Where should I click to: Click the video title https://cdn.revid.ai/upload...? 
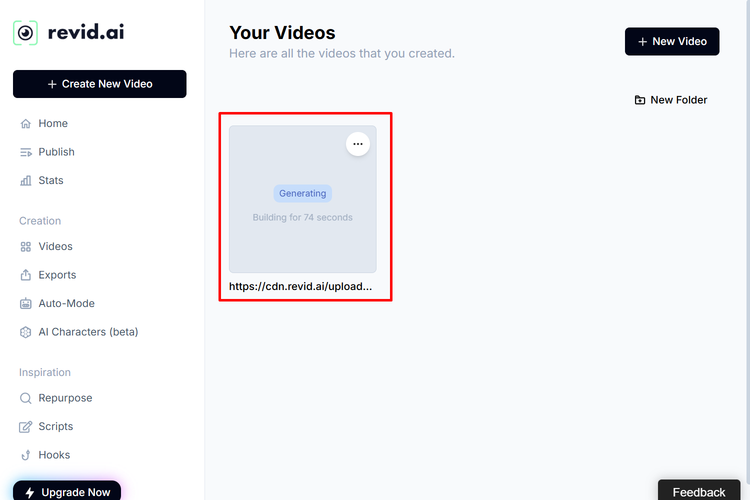300,287
